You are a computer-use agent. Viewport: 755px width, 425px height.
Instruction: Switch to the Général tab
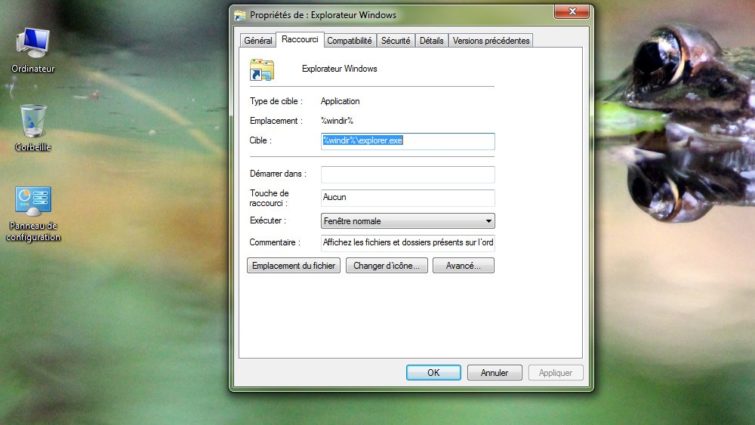[258, 41]
